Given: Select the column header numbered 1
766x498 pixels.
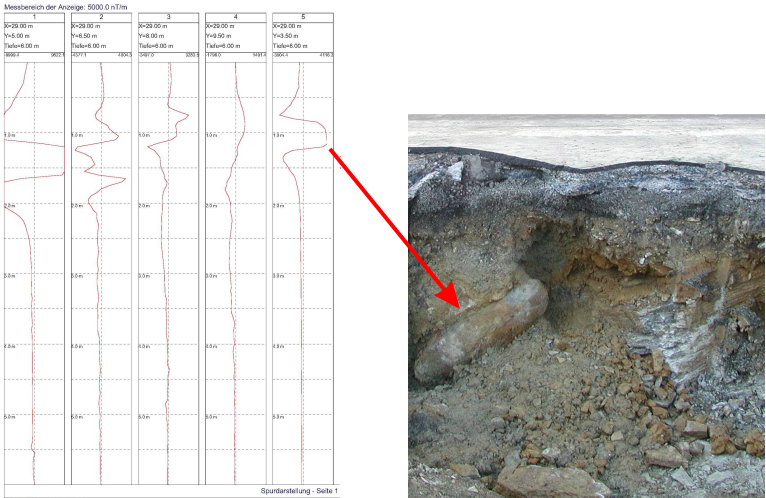Looking at the screenshot, I should (34, 17).
